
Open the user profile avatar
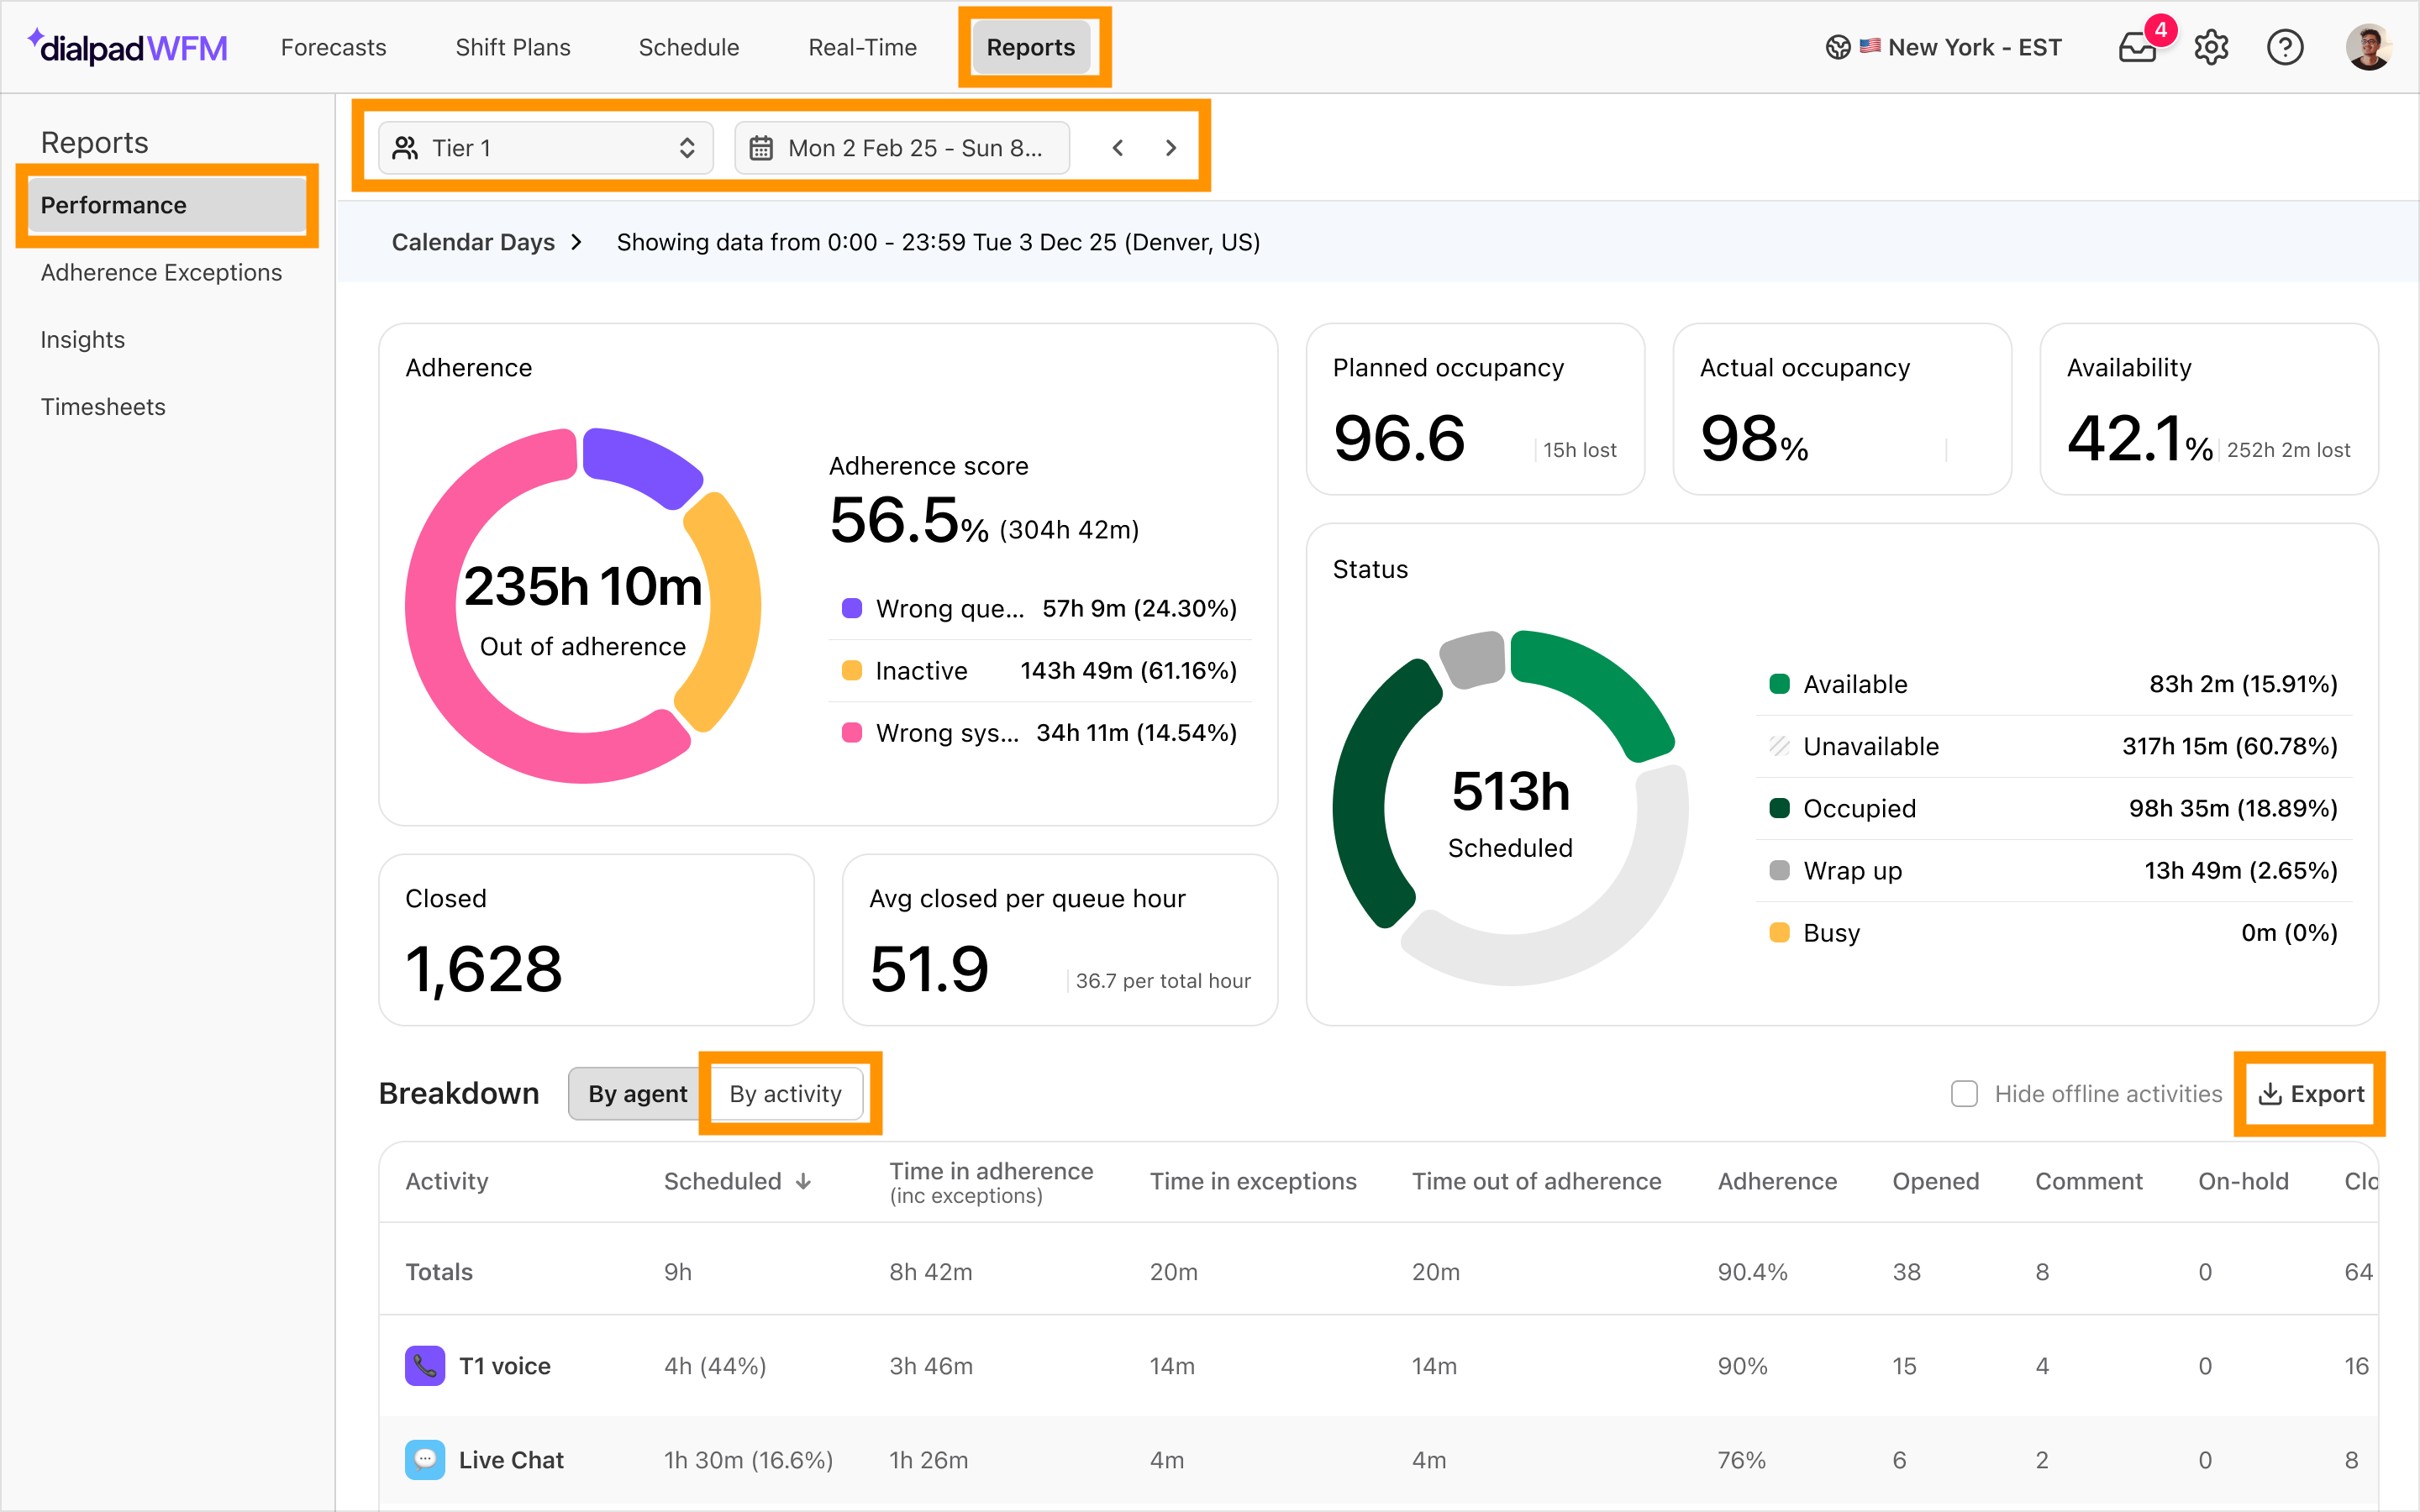[2368, 47]
